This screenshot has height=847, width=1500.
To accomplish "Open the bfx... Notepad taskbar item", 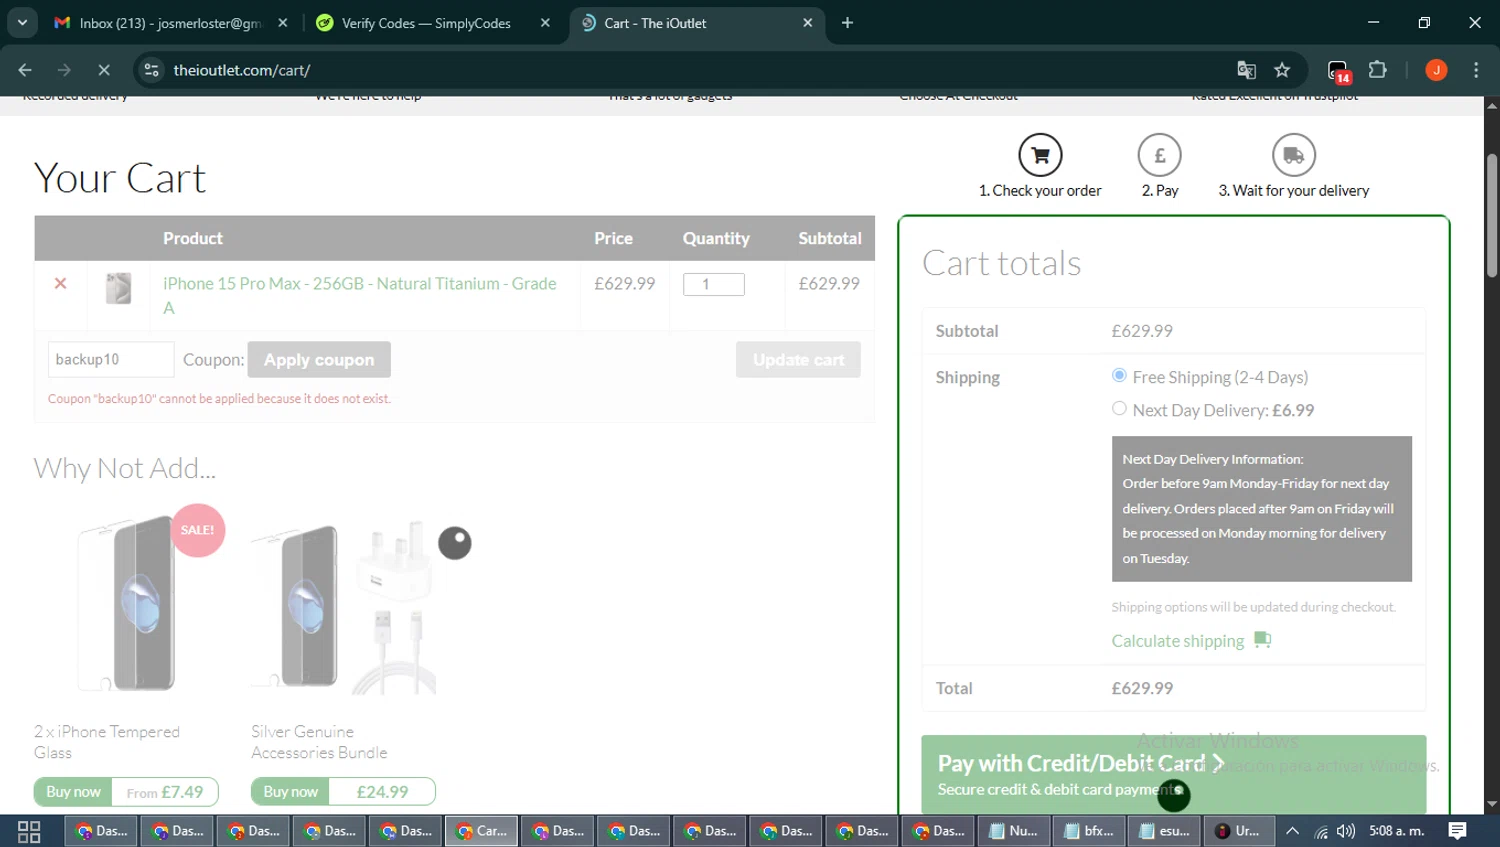I will pos(1089,831).
